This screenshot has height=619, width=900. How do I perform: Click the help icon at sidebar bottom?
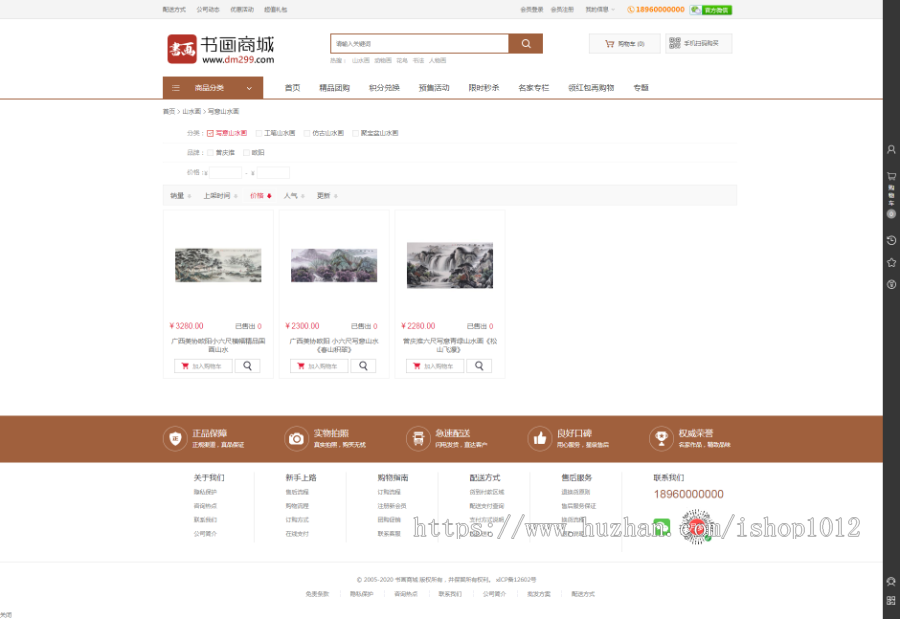[890, 284]
